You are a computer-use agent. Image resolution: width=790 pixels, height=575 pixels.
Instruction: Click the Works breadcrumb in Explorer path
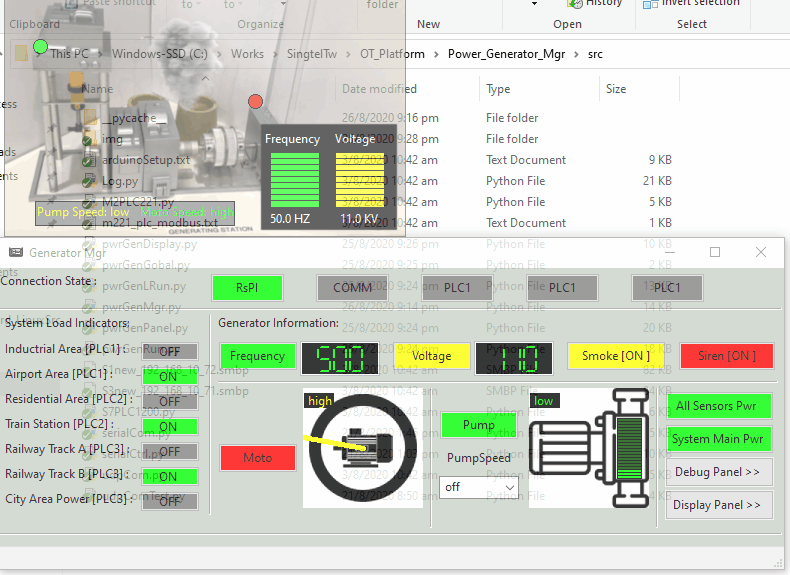(x=247, y=54)
